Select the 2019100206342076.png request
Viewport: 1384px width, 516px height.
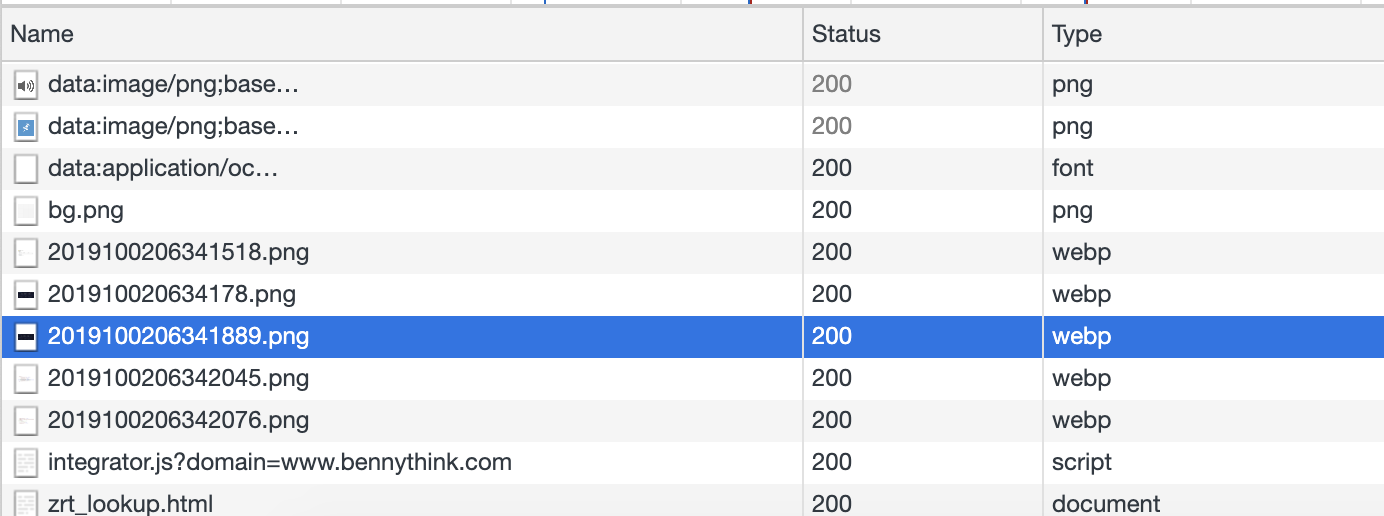pos(178,421)
